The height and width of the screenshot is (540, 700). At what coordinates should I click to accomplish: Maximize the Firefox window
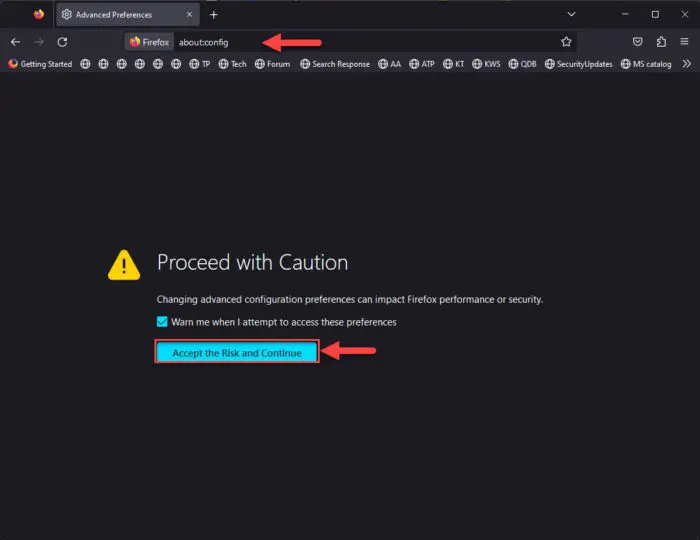(x=655, y=14)
